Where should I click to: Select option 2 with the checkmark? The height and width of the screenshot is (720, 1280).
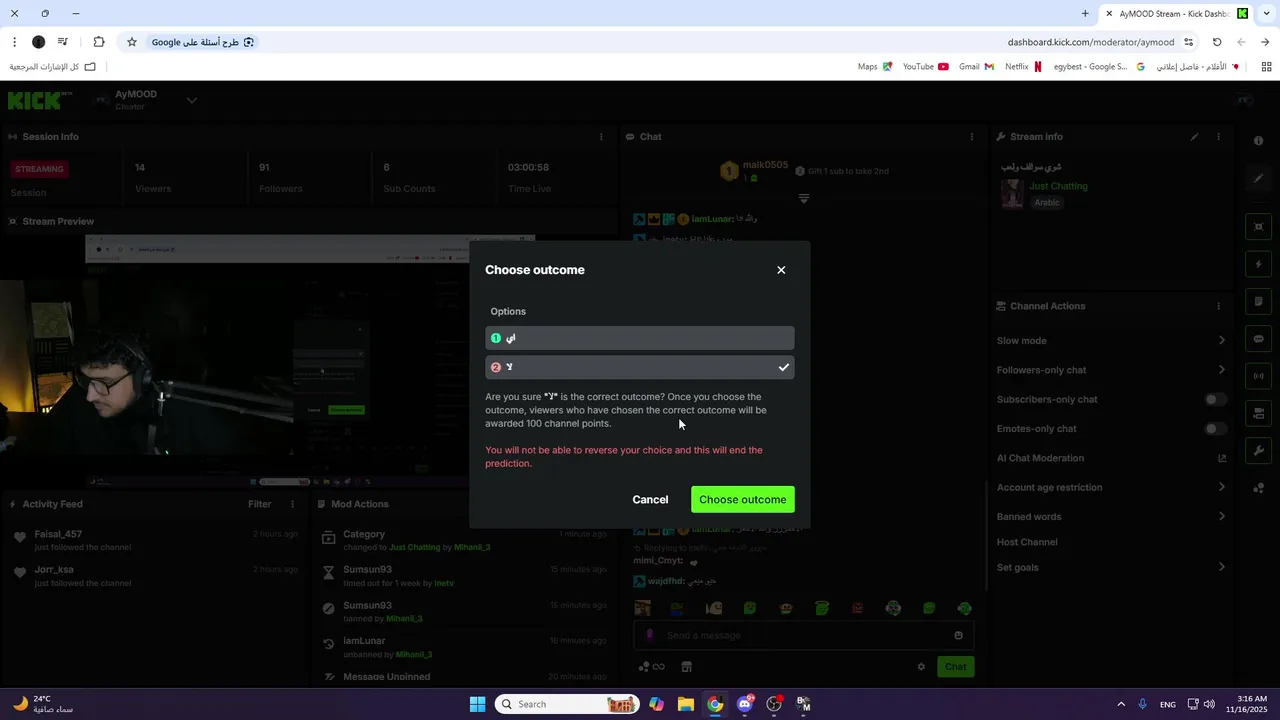click(640, 367)
